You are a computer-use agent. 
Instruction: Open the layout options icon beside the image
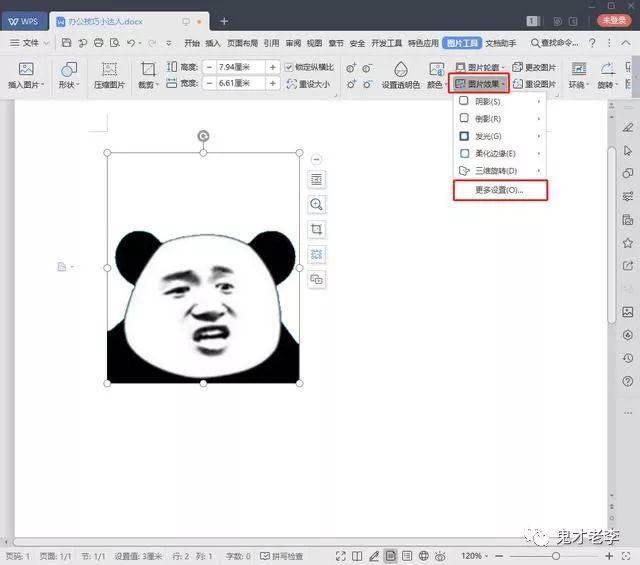[317, 179]
